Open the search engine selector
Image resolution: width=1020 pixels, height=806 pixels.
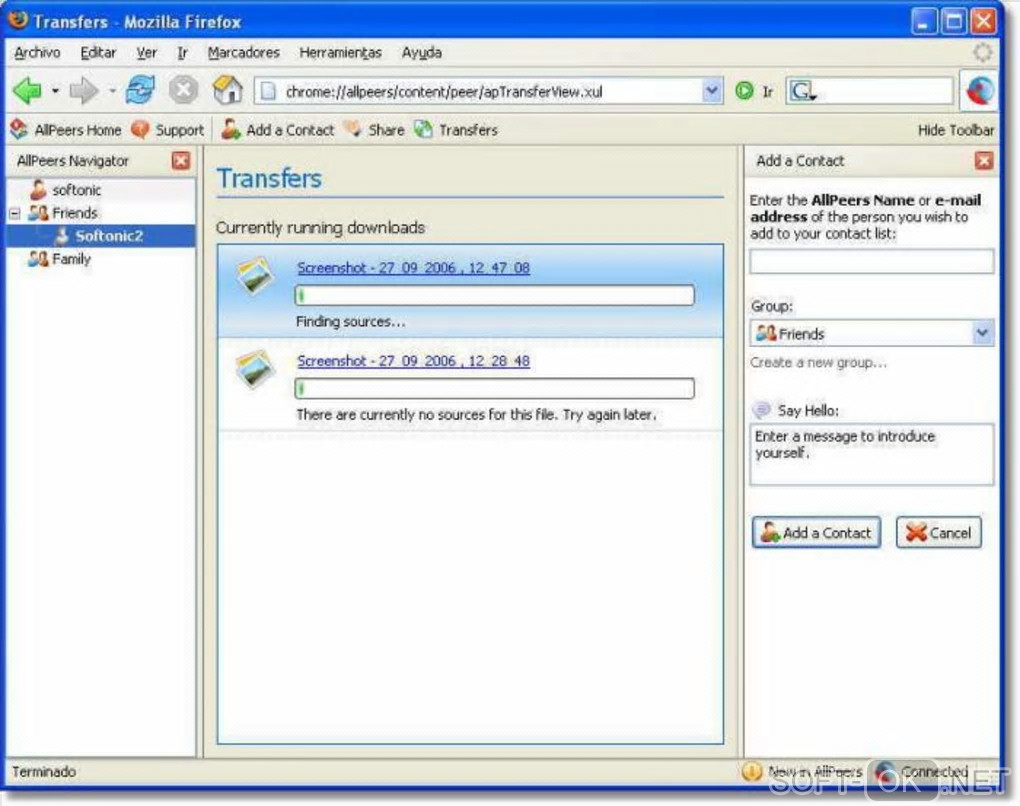click(802, 92)
